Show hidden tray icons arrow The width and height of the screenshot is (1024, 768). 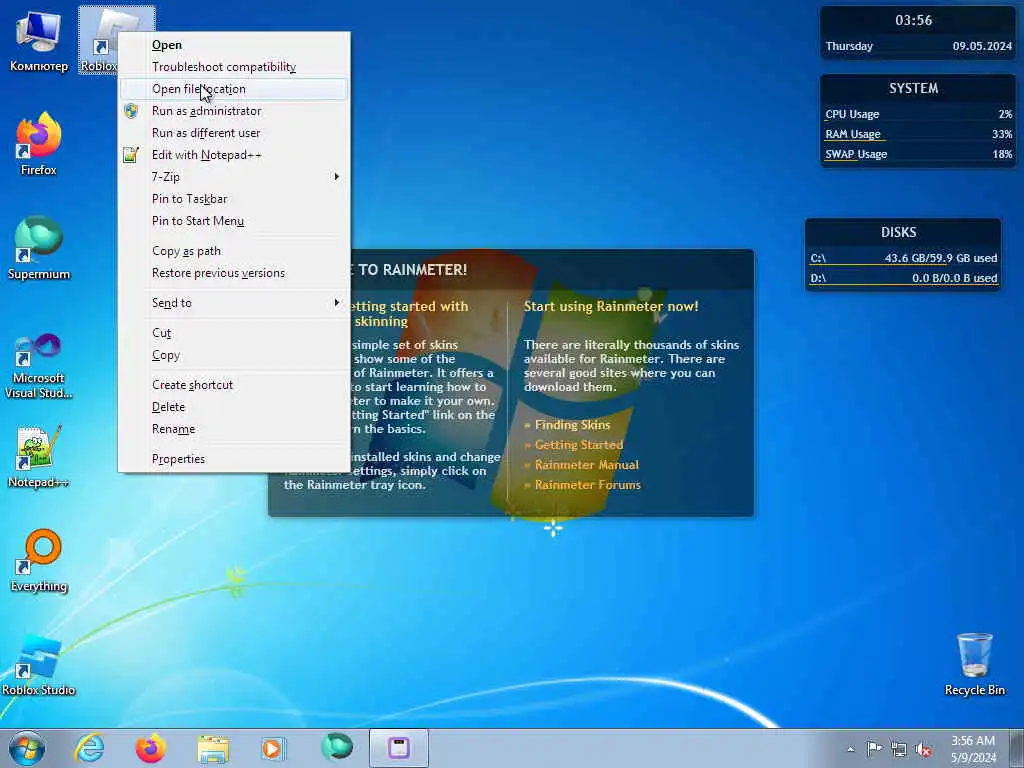[850, 749]
